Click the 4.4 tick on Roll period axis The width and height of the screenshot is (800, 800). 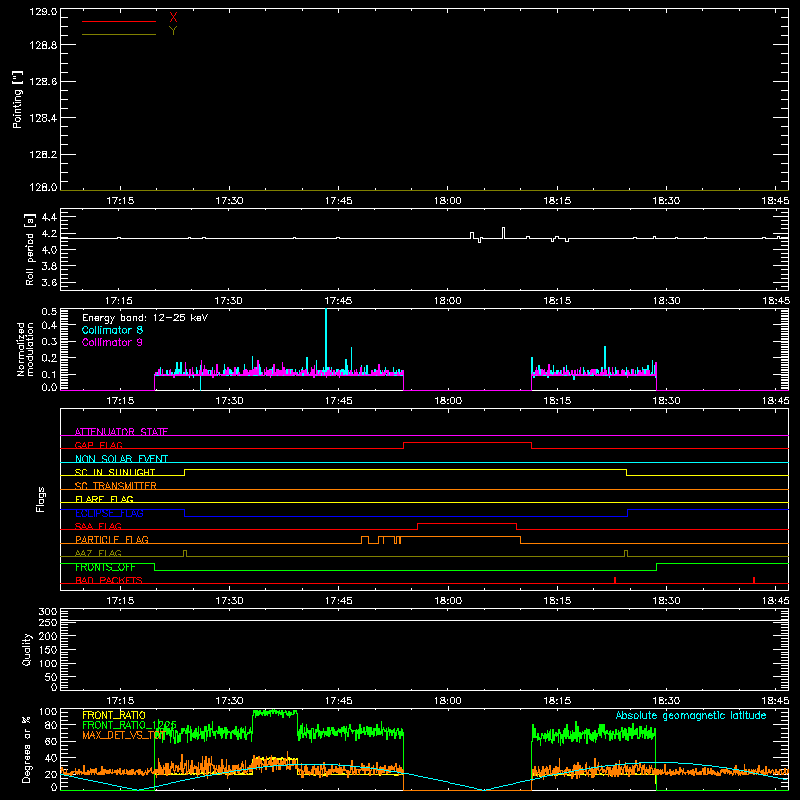49,217
